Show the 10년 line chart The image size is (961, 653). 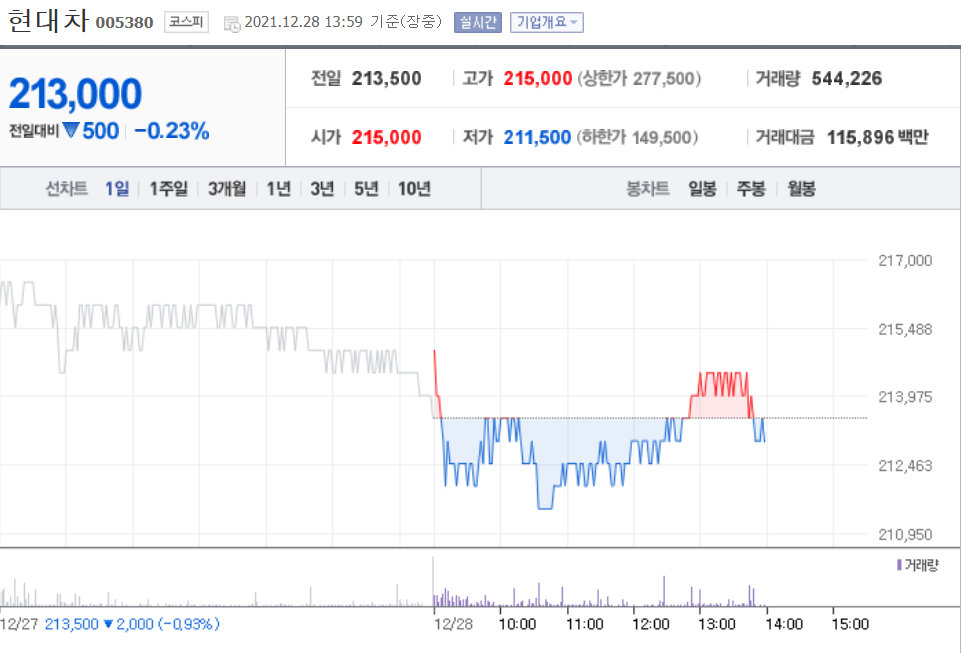pyautogui.click(x=414, y=189)
